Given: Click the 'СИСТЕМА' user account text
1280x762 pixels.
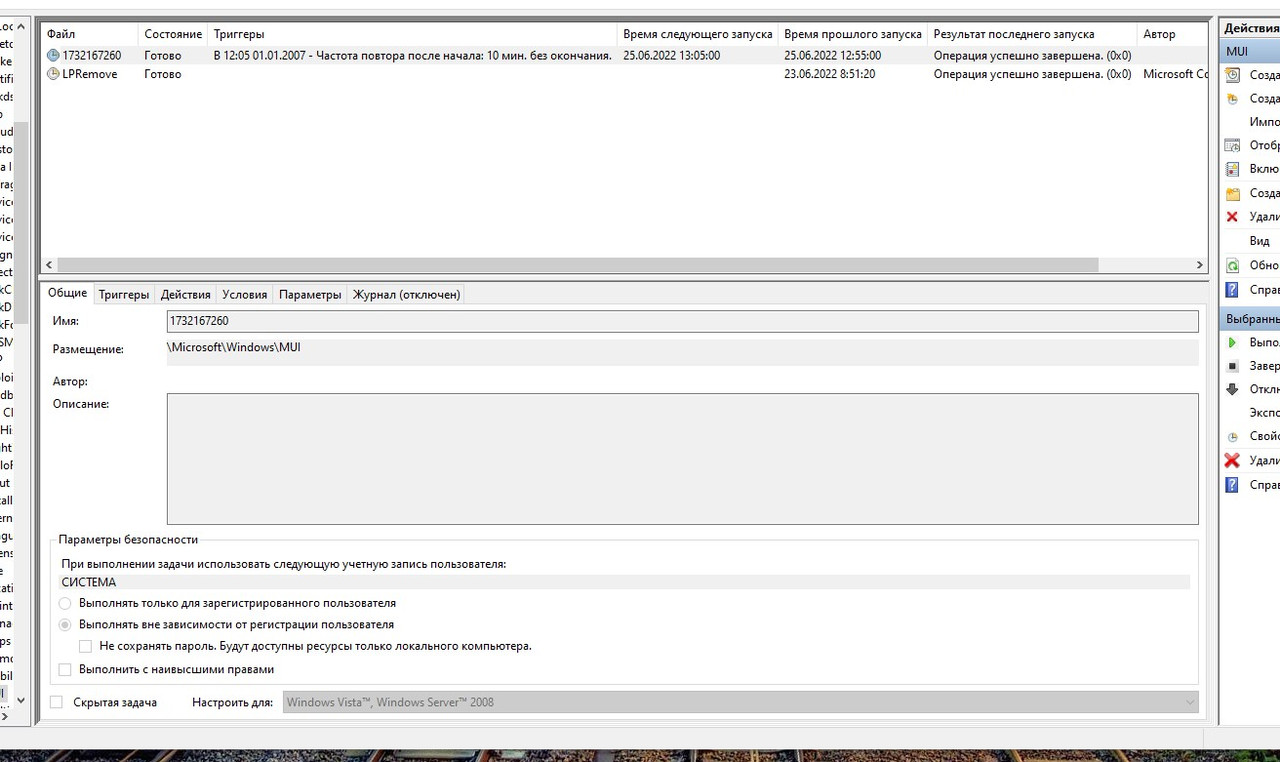Looking at the screenshot, I should click(x=89, y=582).
